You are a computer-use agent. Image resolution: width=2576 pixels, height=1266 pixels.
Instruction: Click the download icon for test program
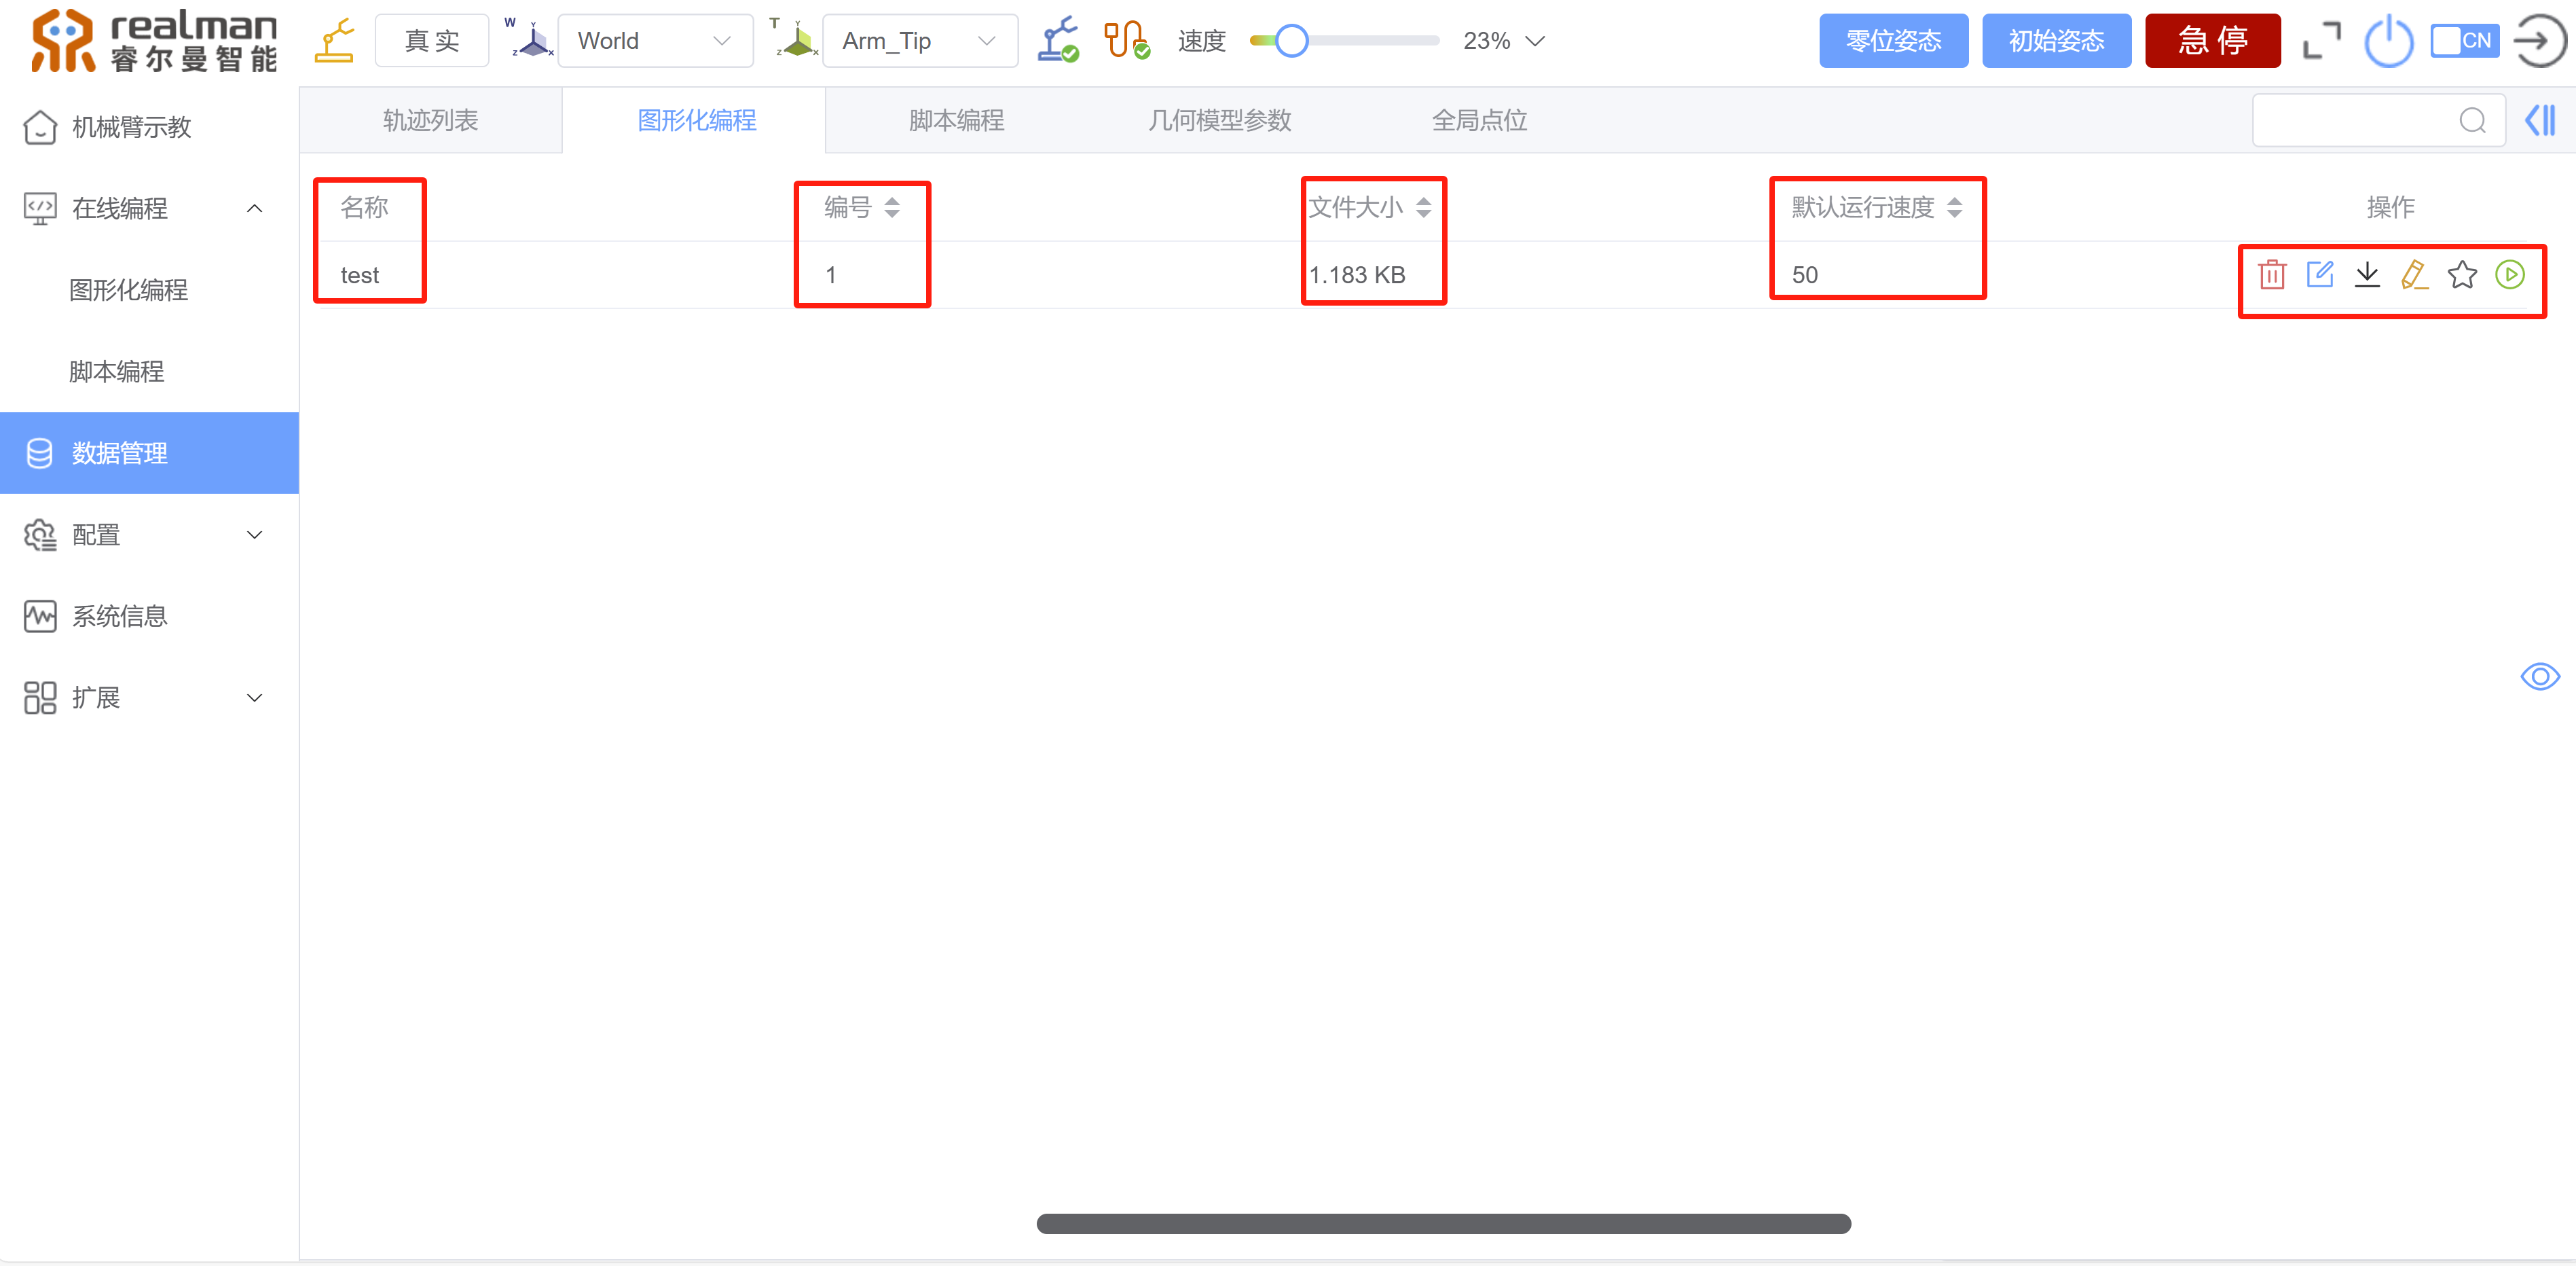[x=2368, y=274]
